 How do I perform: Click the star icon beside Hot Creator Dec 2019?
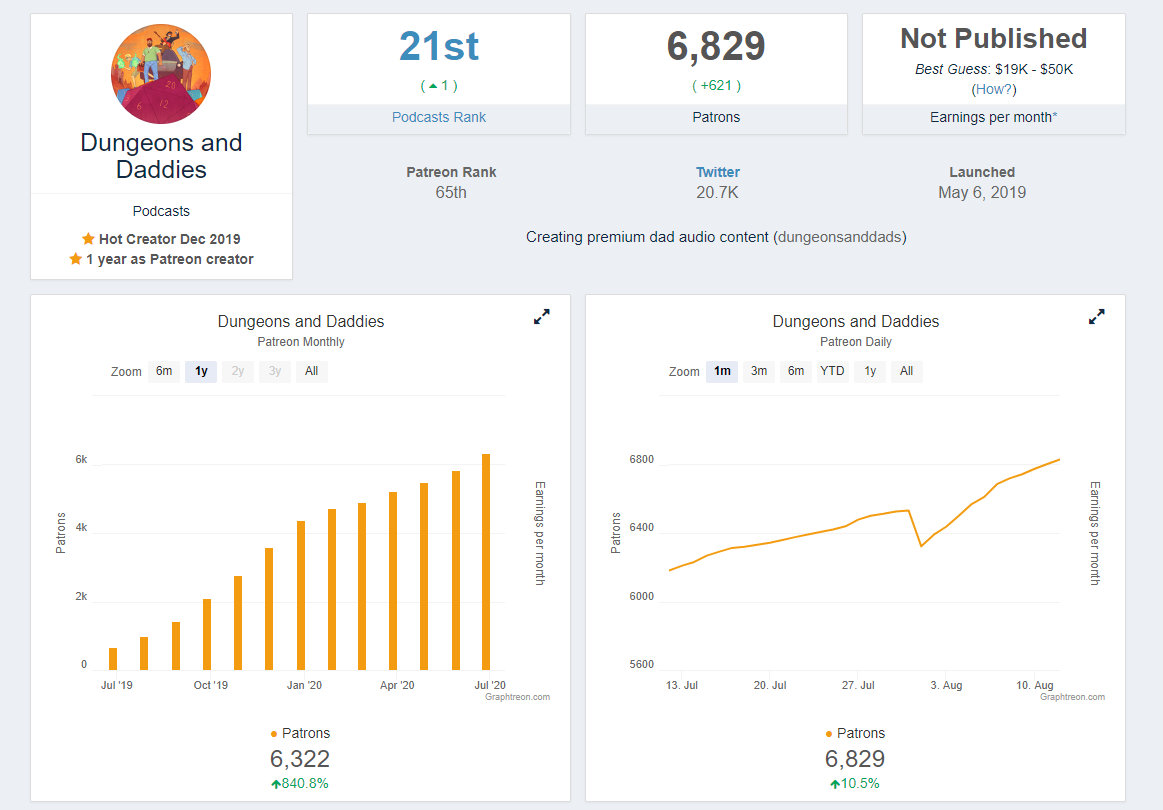(x=88, y=238)
